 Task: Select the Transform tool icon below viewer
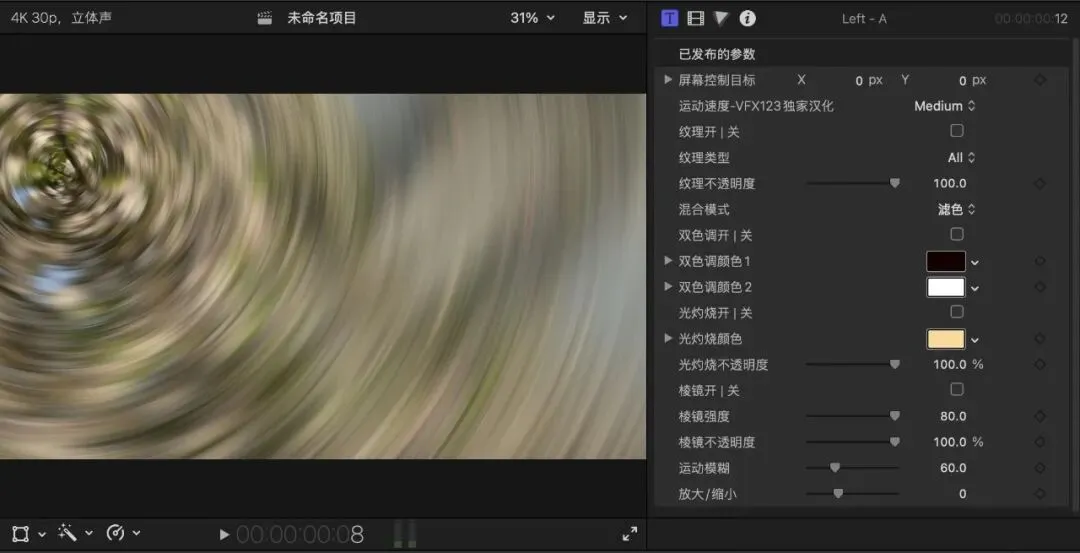point(21,534)
